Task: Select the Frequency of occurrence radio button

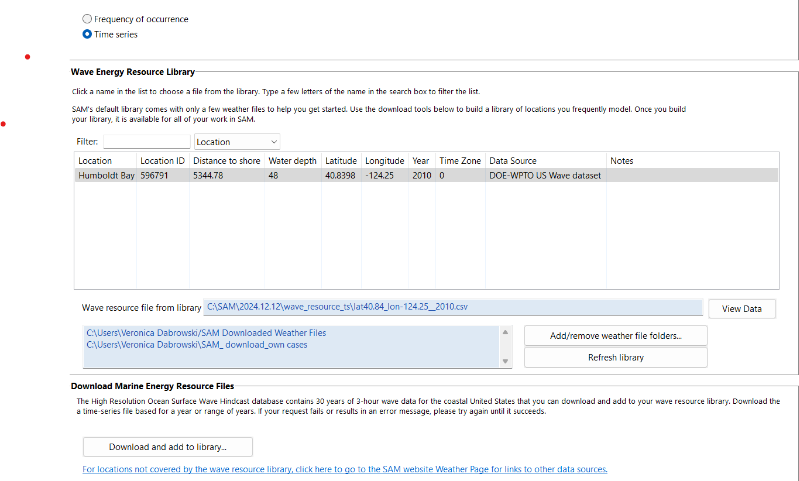Action: pos(87,19)
